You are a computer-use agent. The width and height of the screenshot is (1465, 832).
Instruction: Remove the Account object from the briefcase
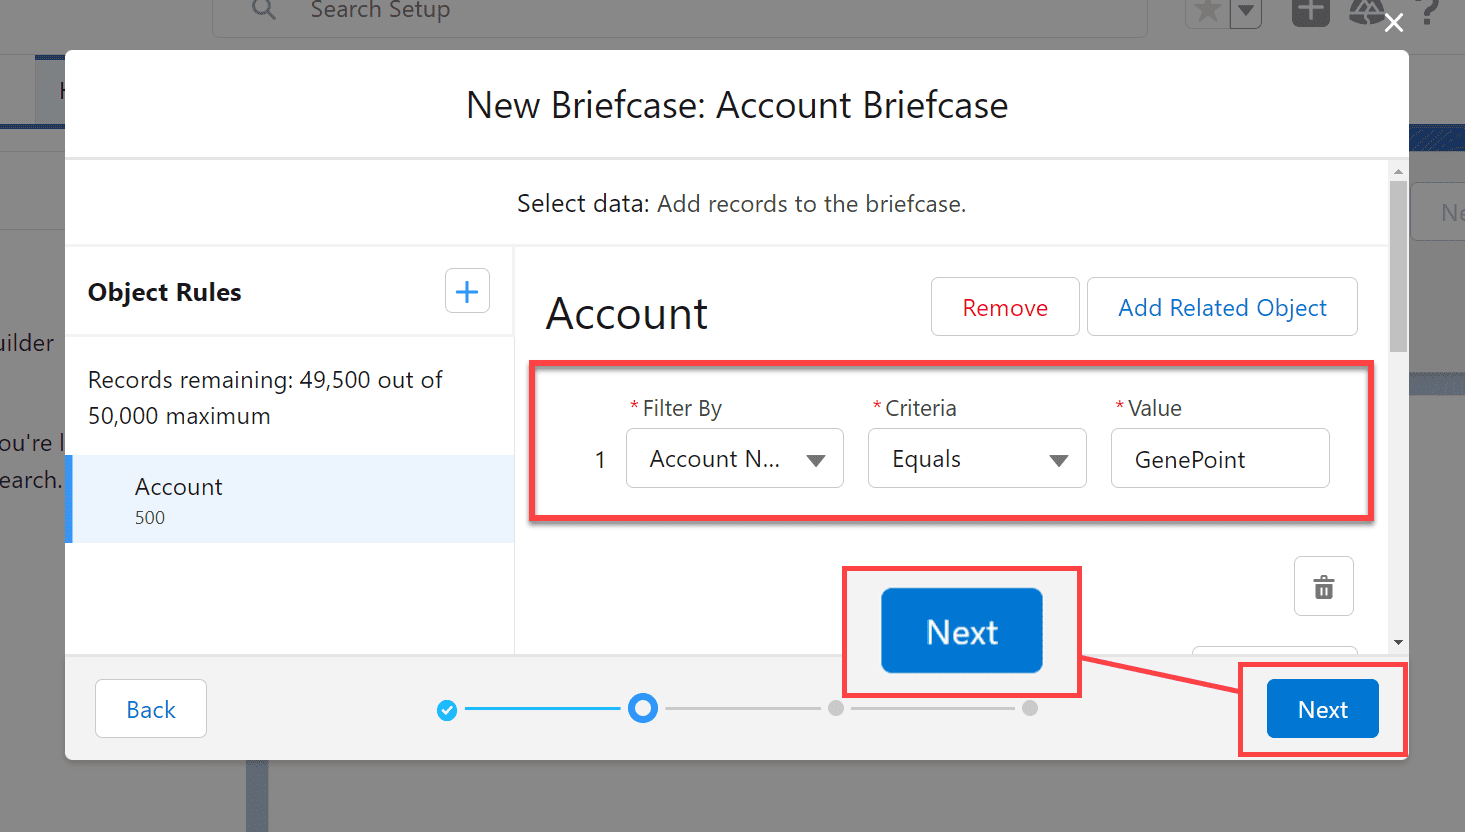pos(1004,307)
